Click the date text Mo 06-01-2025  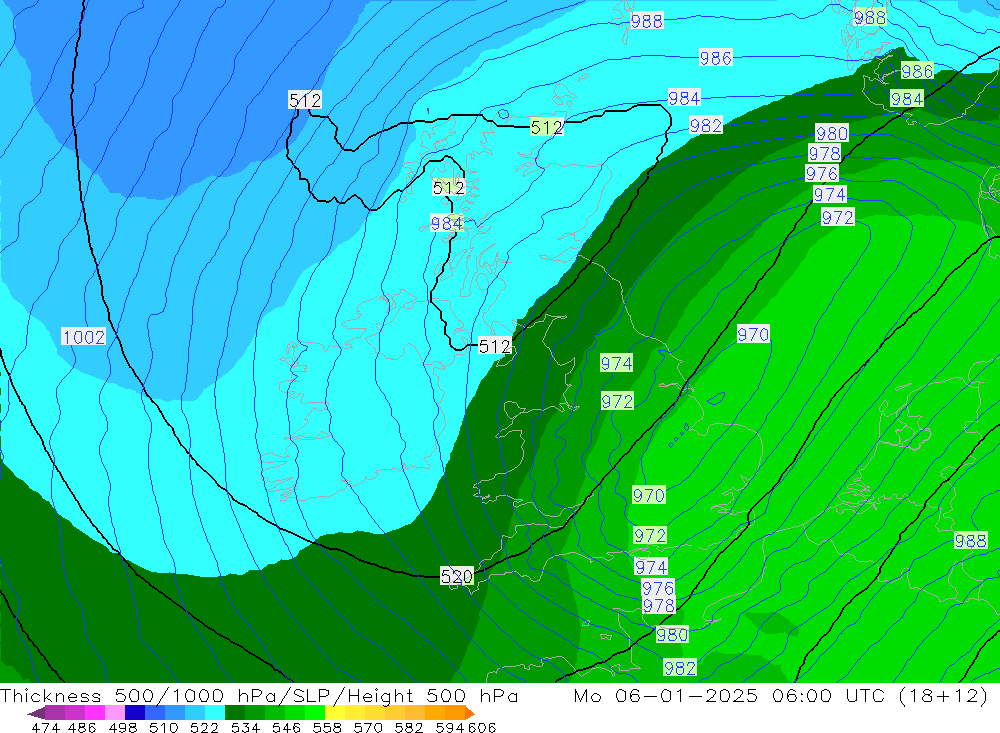[x=666, y=695]
